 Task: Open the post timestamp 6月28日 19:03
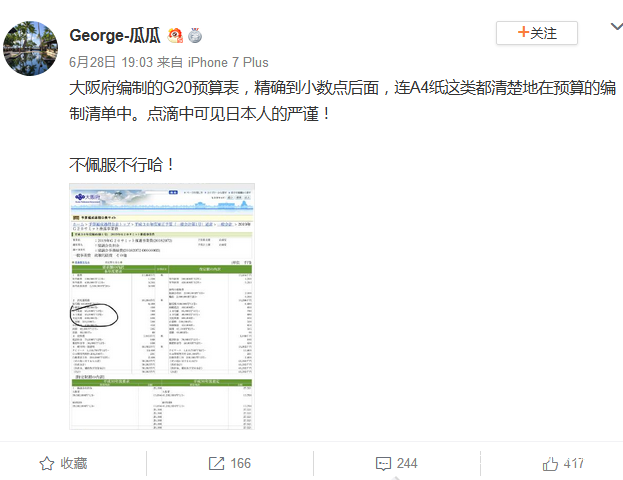point(111,62)
